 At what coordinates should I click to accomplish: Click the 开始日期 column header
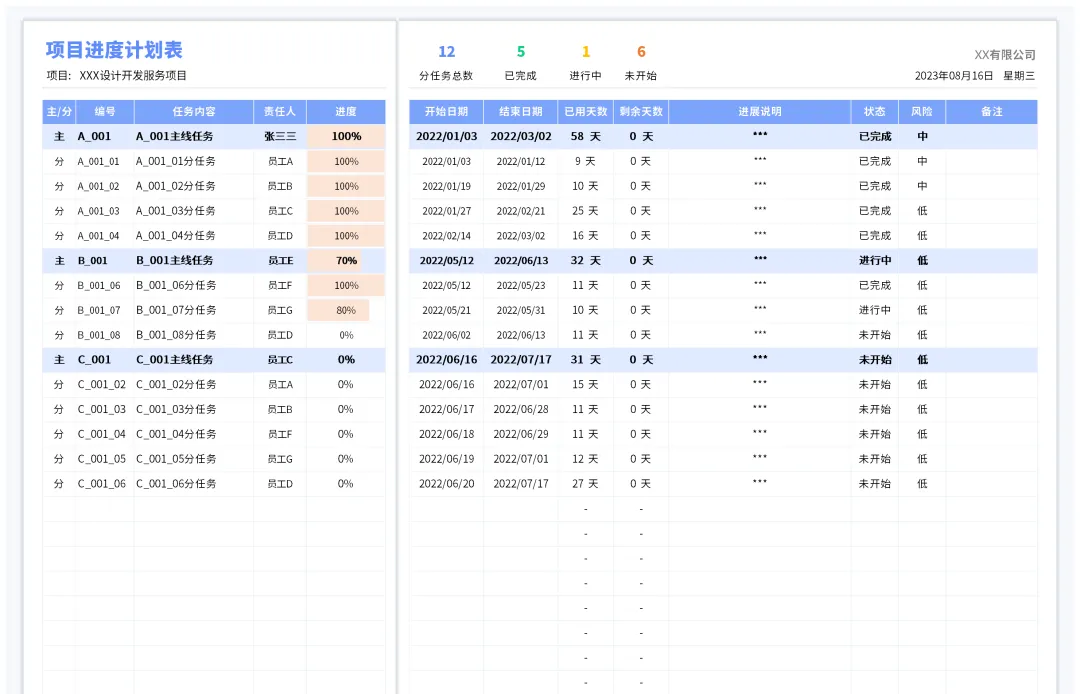[x=446, y=112]
